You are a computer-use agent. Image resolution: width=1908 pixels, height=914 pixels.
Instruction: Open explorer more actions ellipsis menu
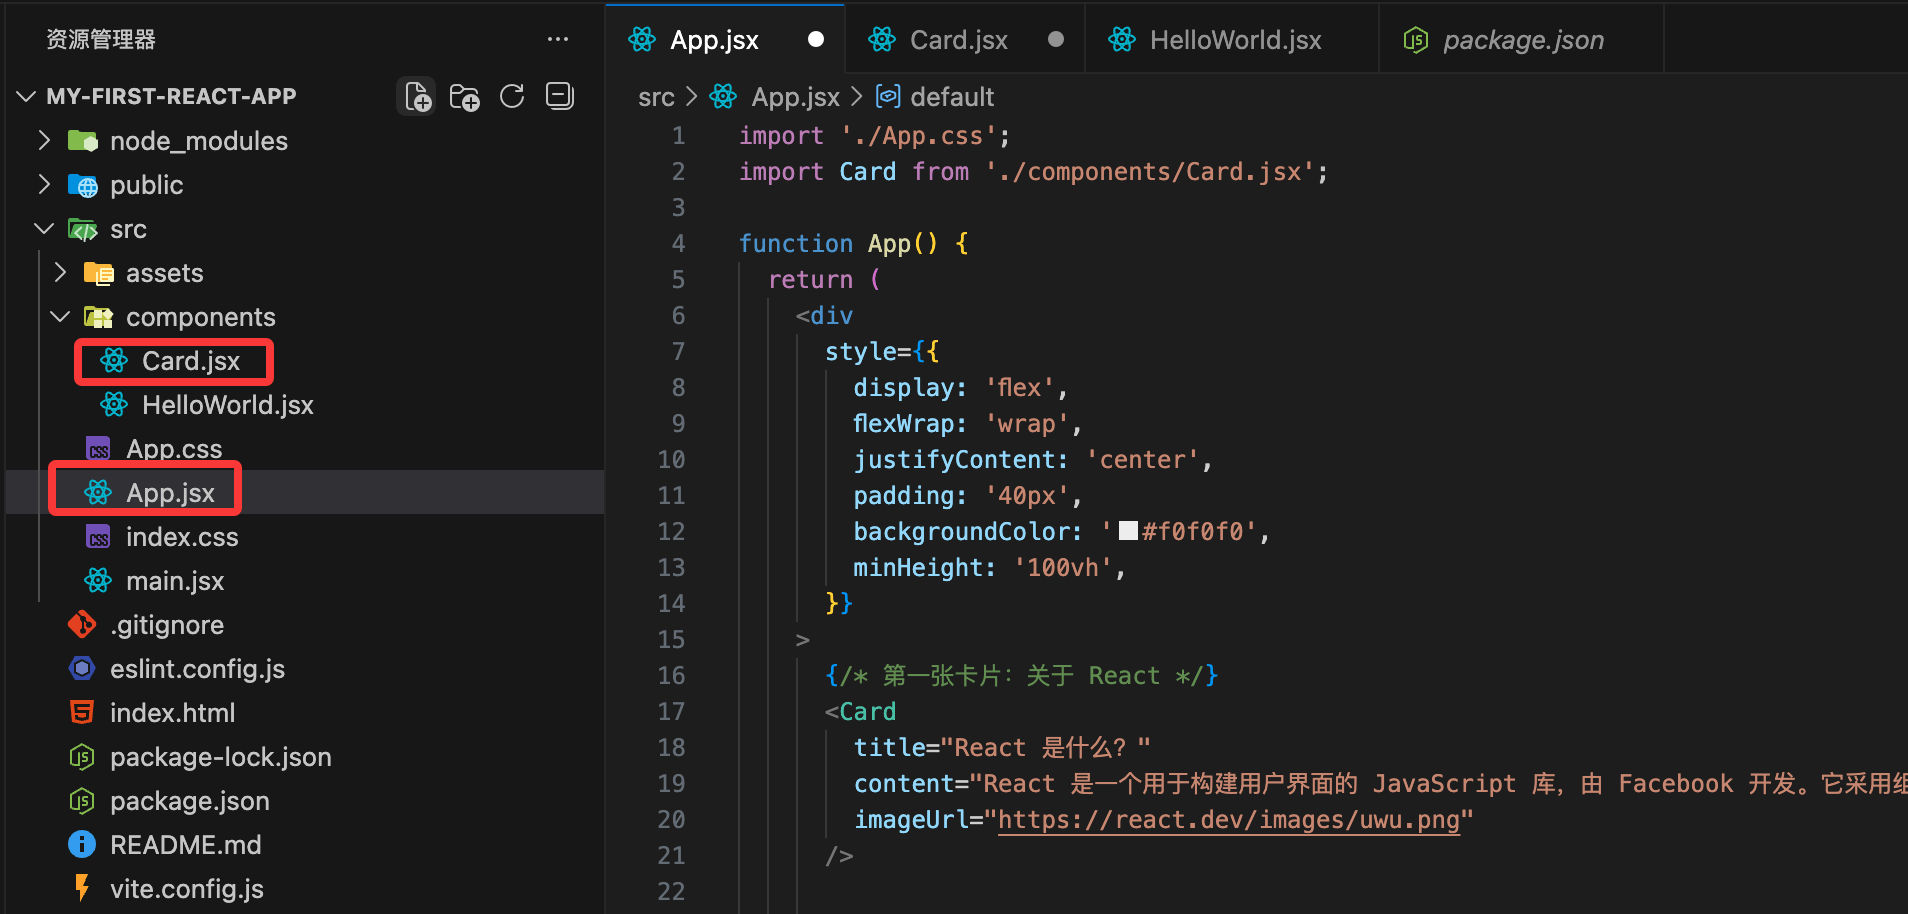click(x=557, y=40)
